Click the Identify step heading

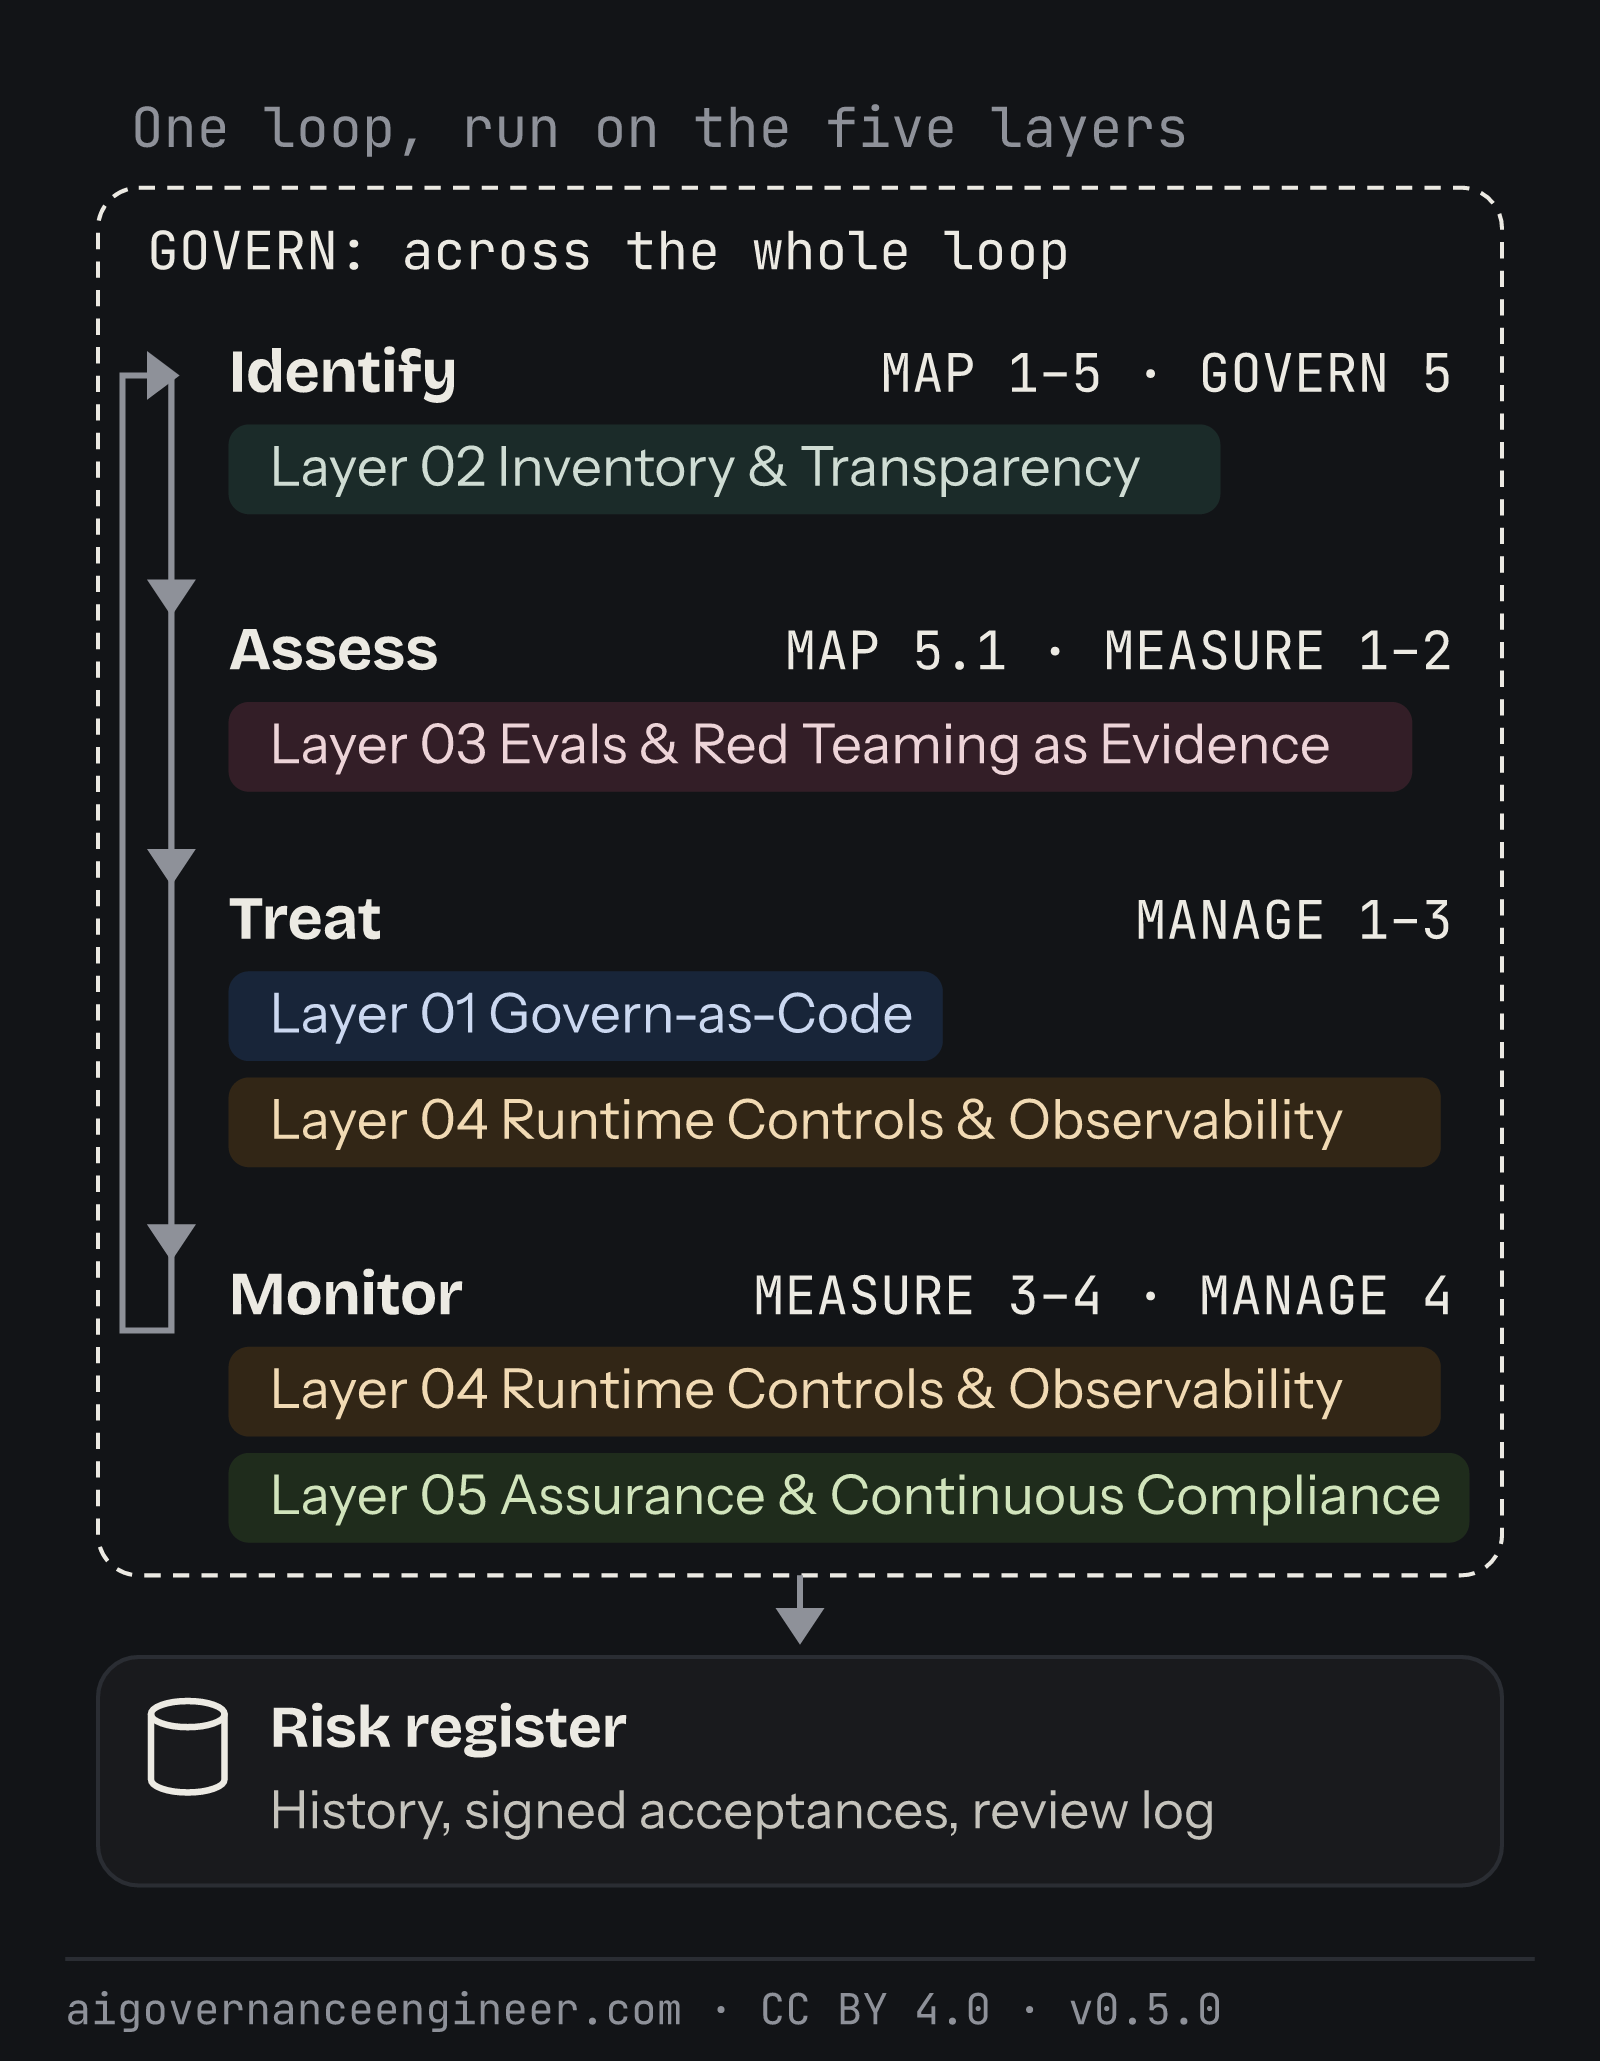[343, 374]
